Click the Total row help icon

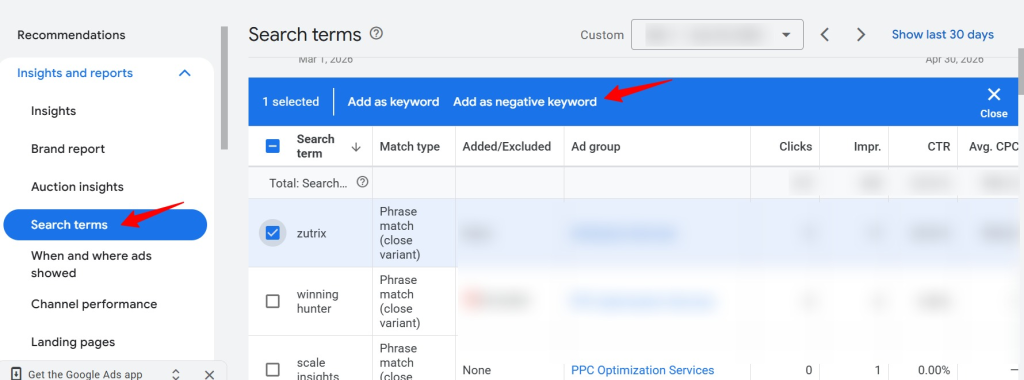coord(362,183)
